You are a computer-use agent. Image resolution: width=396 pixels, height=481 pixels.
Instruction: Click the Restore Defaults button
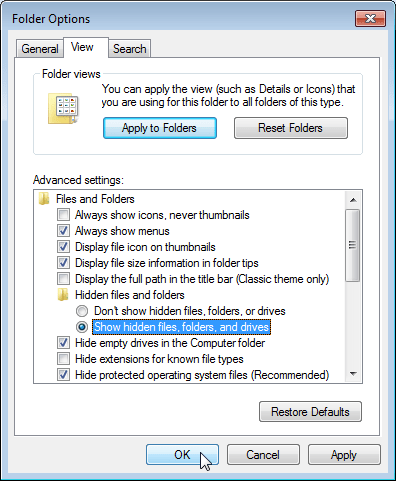pos(310,412)
